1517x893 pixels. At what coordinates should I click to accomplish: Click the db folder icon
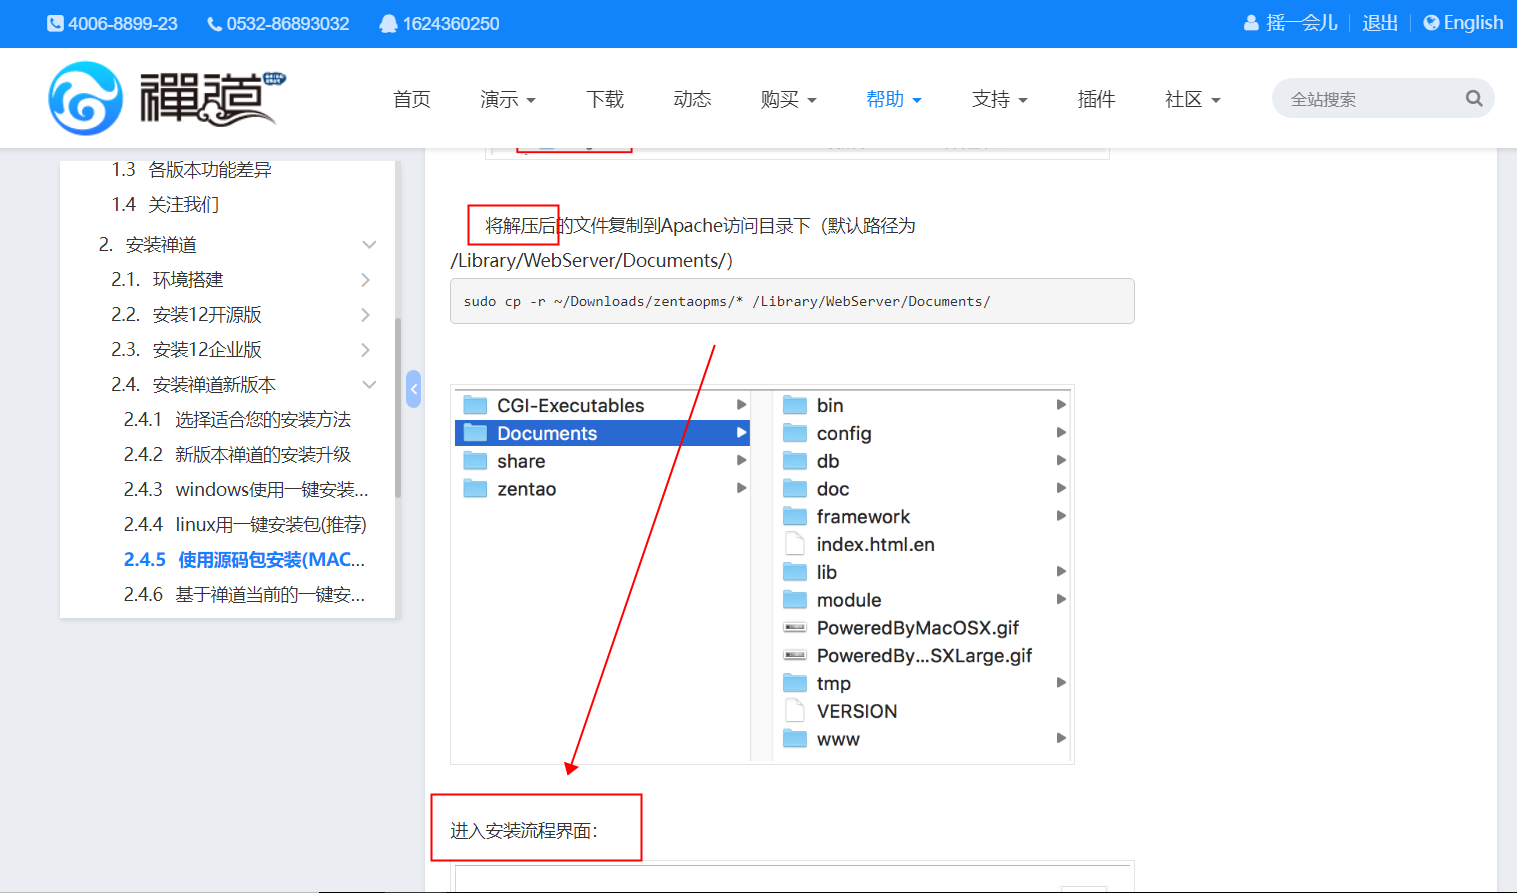coord(795,461)
